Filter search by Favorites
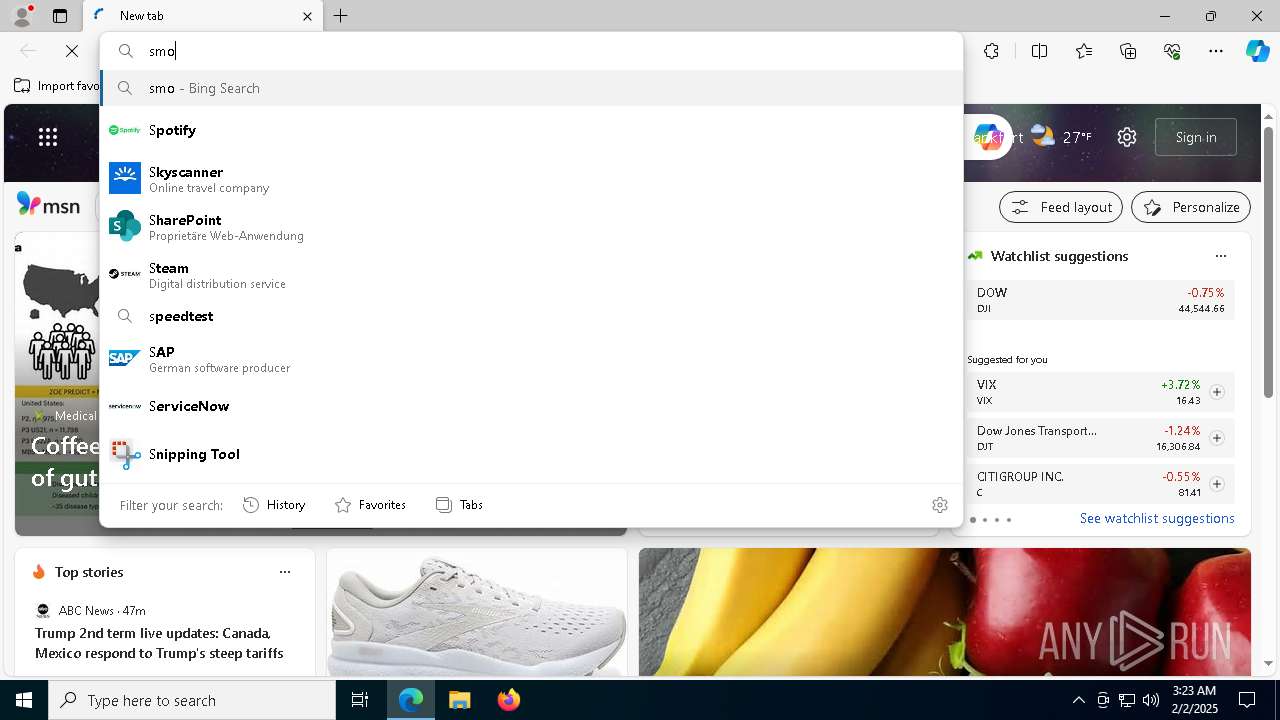The image size is (1280, 720). tap(370, 505)
